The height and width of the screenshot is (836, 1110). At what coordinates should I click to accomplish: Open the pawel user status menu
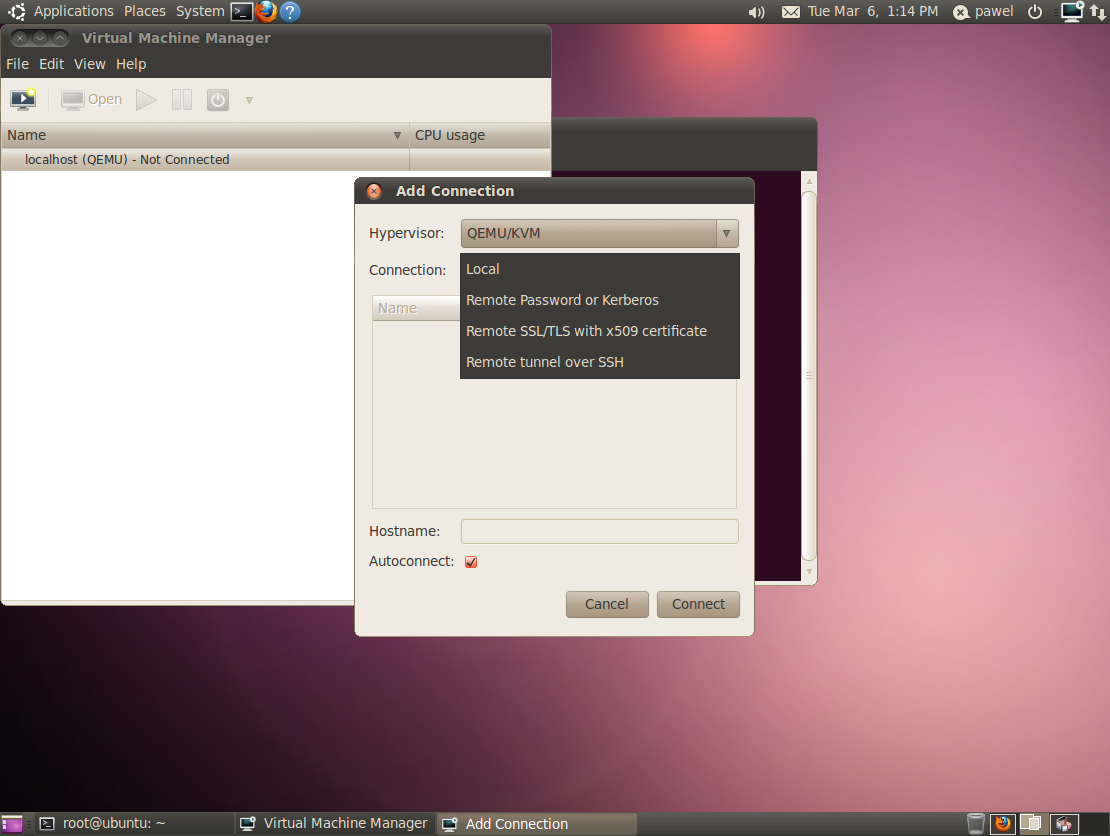(x=983, y=11)
